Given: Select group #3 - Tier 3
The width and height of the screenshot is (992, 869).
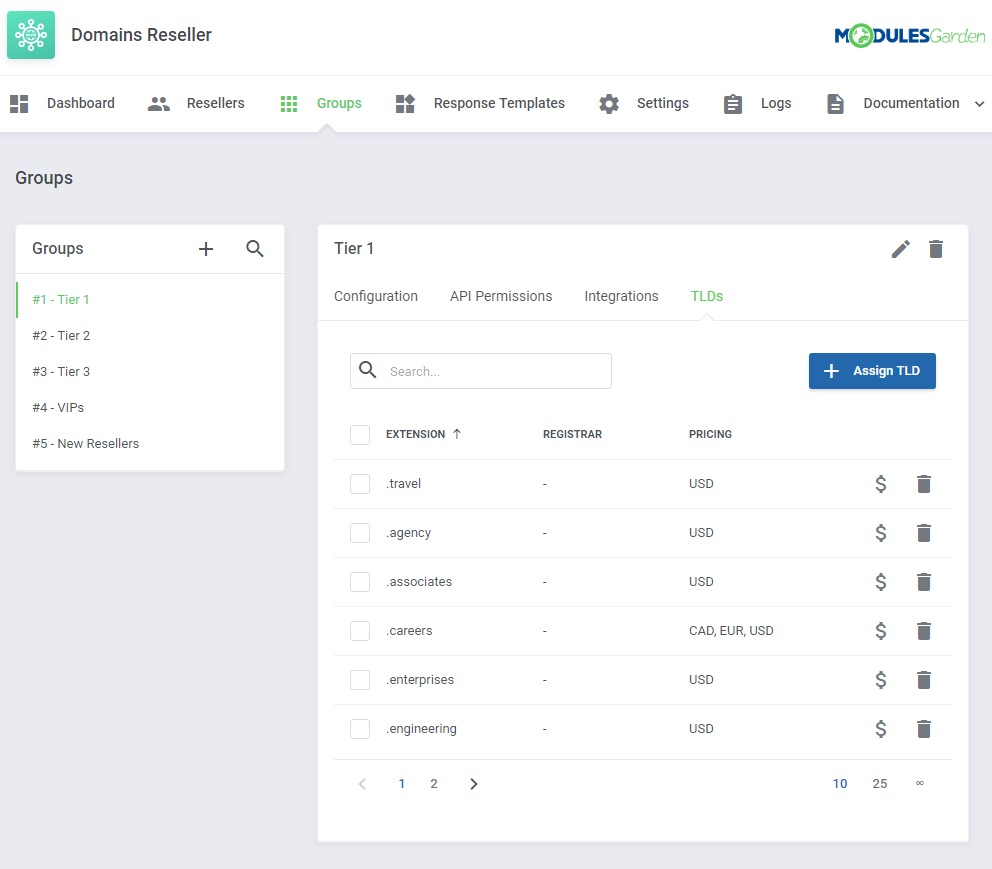Looking at the screenshot, I should (150, 372).
